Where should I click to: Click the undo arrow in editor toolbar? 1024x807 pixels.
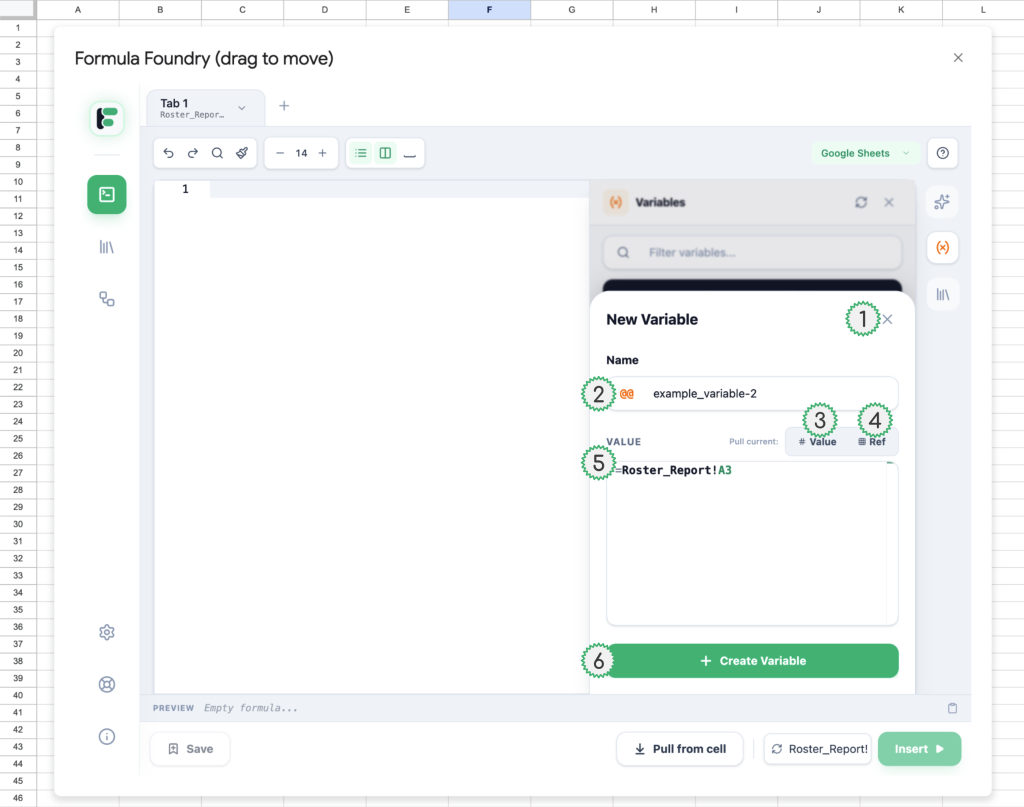[168, 153]
